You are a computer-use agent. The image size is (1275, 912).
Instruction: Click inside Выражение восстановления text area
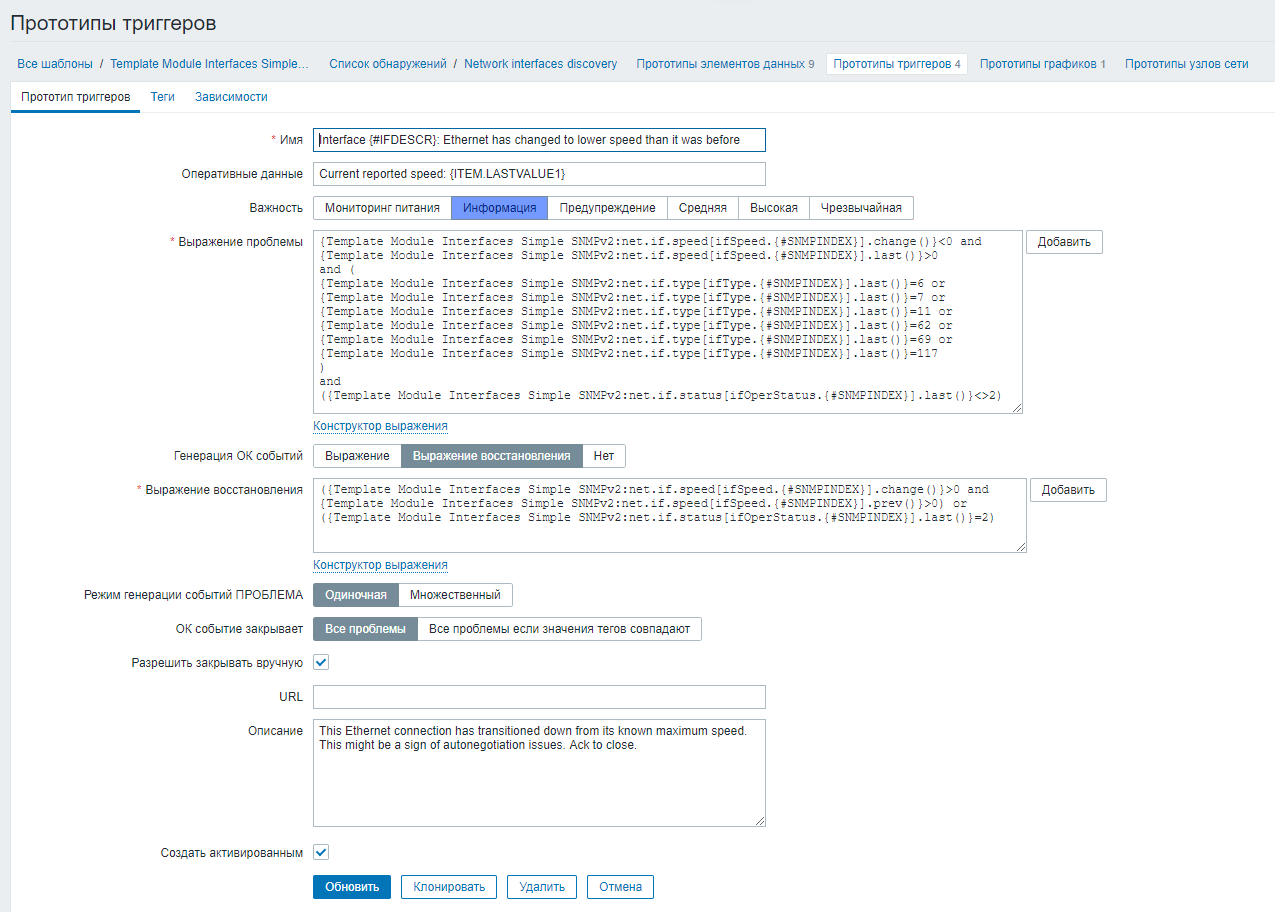[670, 516]
